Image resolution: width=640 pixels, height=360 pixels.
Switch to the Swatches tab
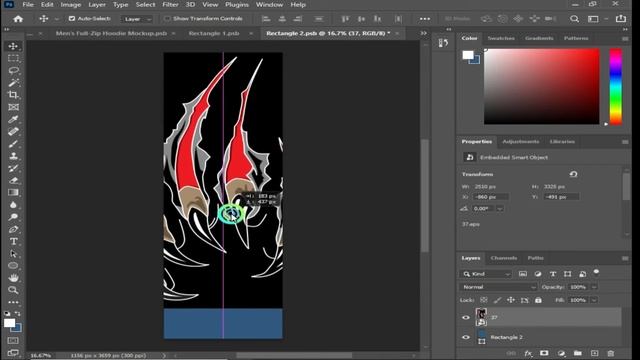[x=501, y=38]
